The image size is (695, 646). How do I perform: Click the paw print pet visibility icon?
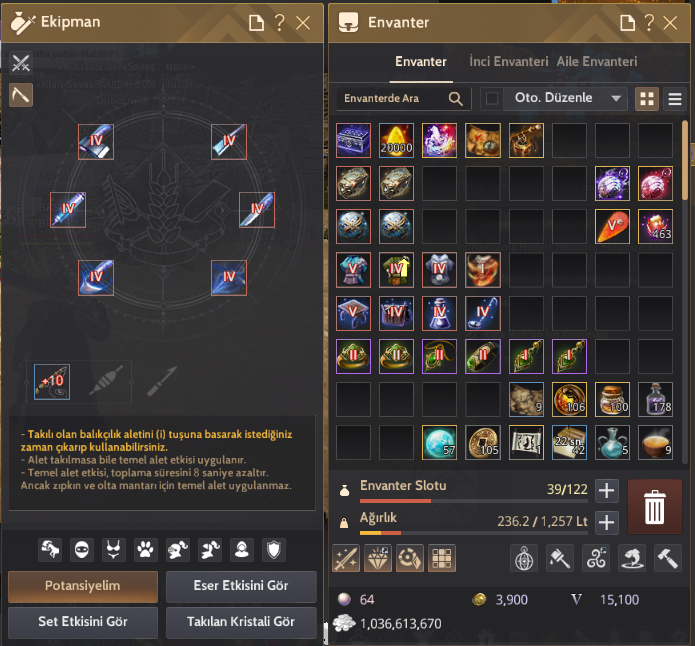145,550
